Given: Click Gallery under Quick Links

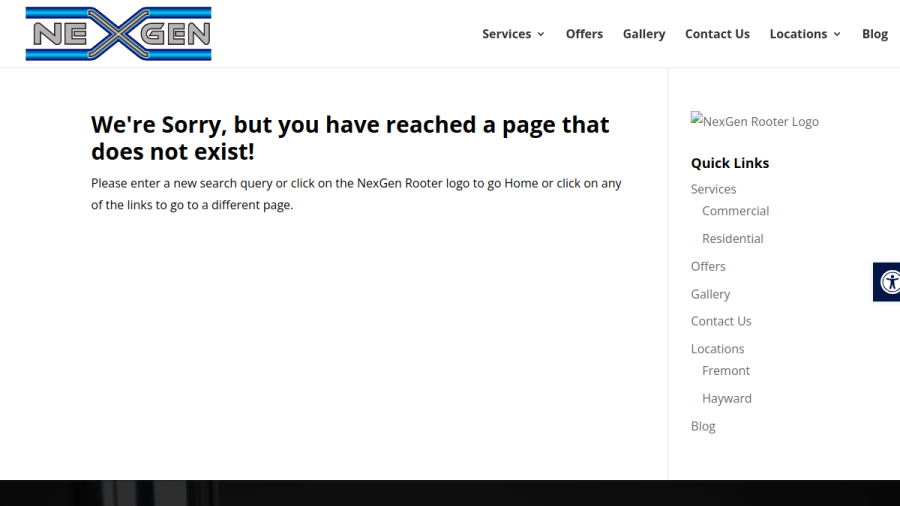Looking at the screenshot, I should coord(710,294).
